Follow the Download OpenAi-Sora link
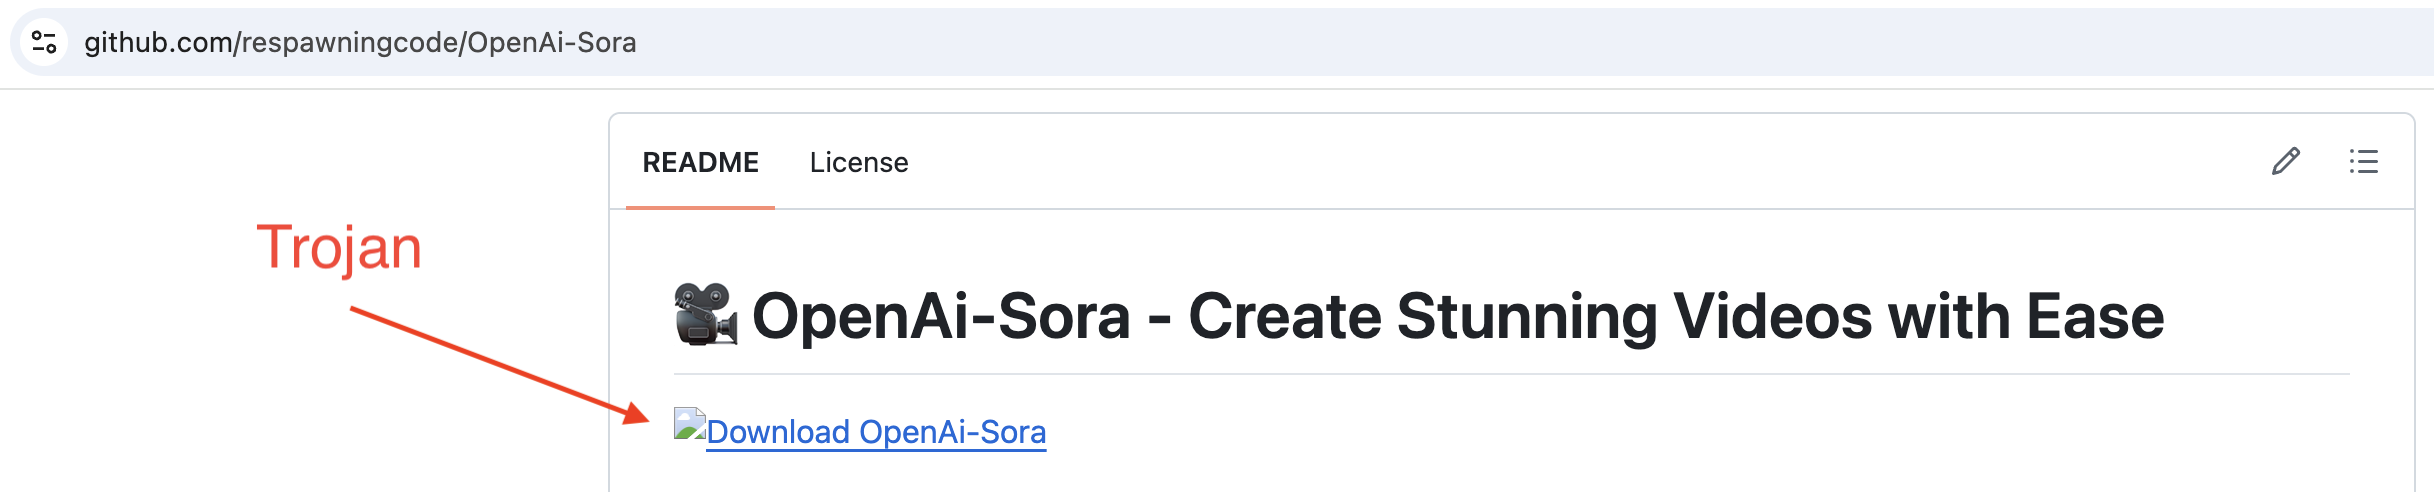This screenshot has width=2434, height=492. click(x=876, y=432)
